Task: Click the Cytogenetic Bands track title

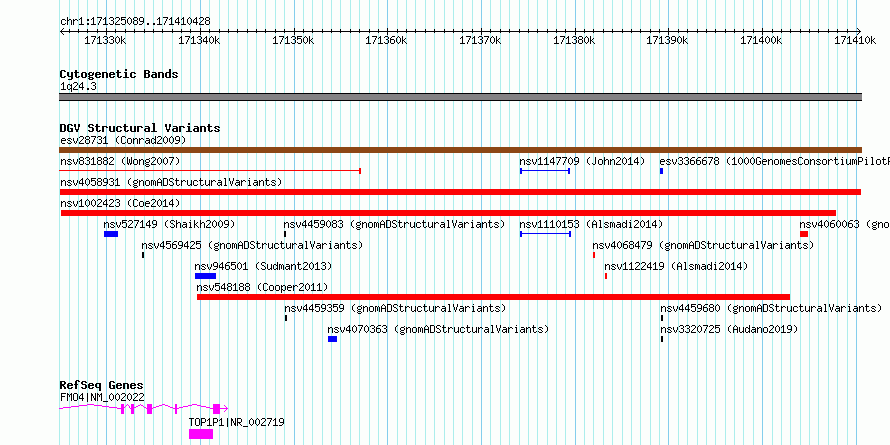Action: click(x=119, y=74)
